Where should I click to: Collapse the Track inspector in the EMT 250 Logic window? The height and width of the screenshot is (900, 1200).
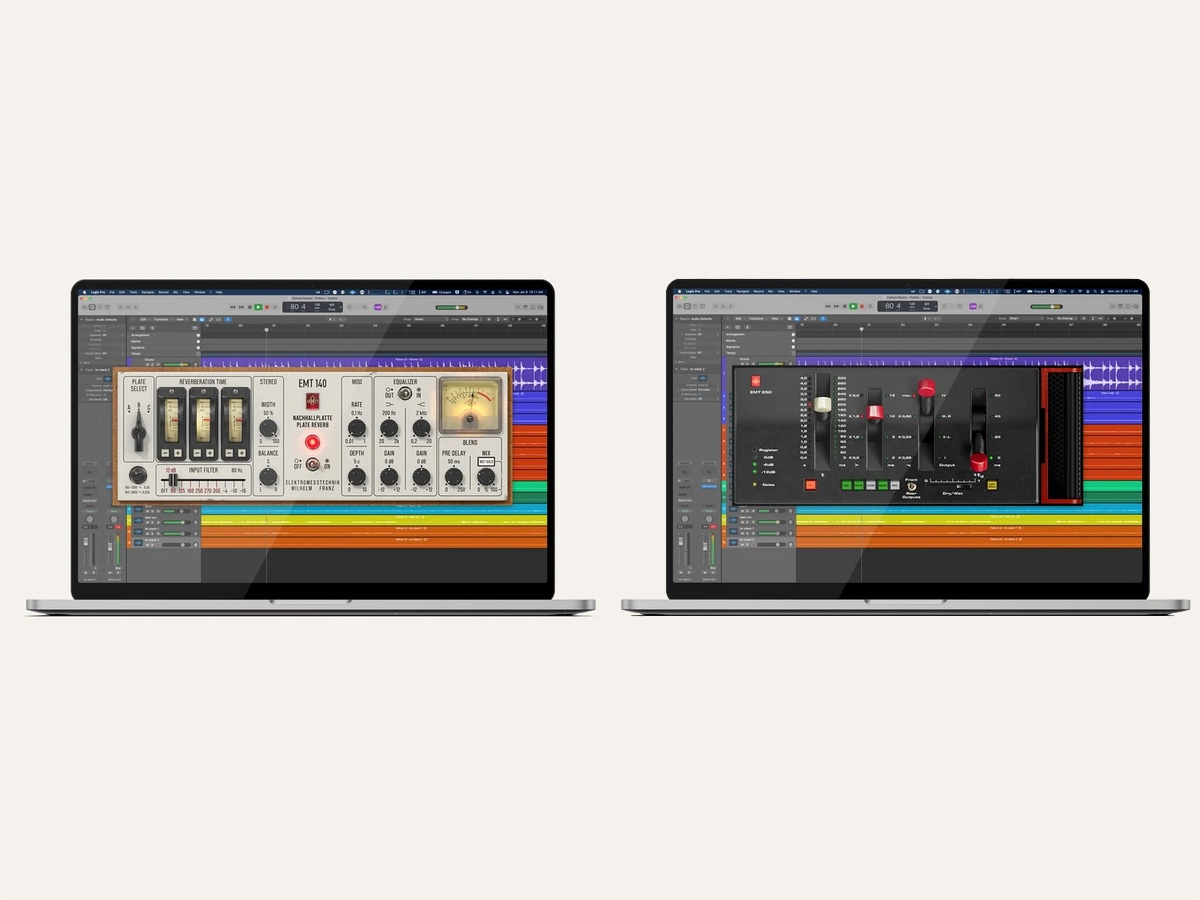pyautogui.click(x=675, y=369)
